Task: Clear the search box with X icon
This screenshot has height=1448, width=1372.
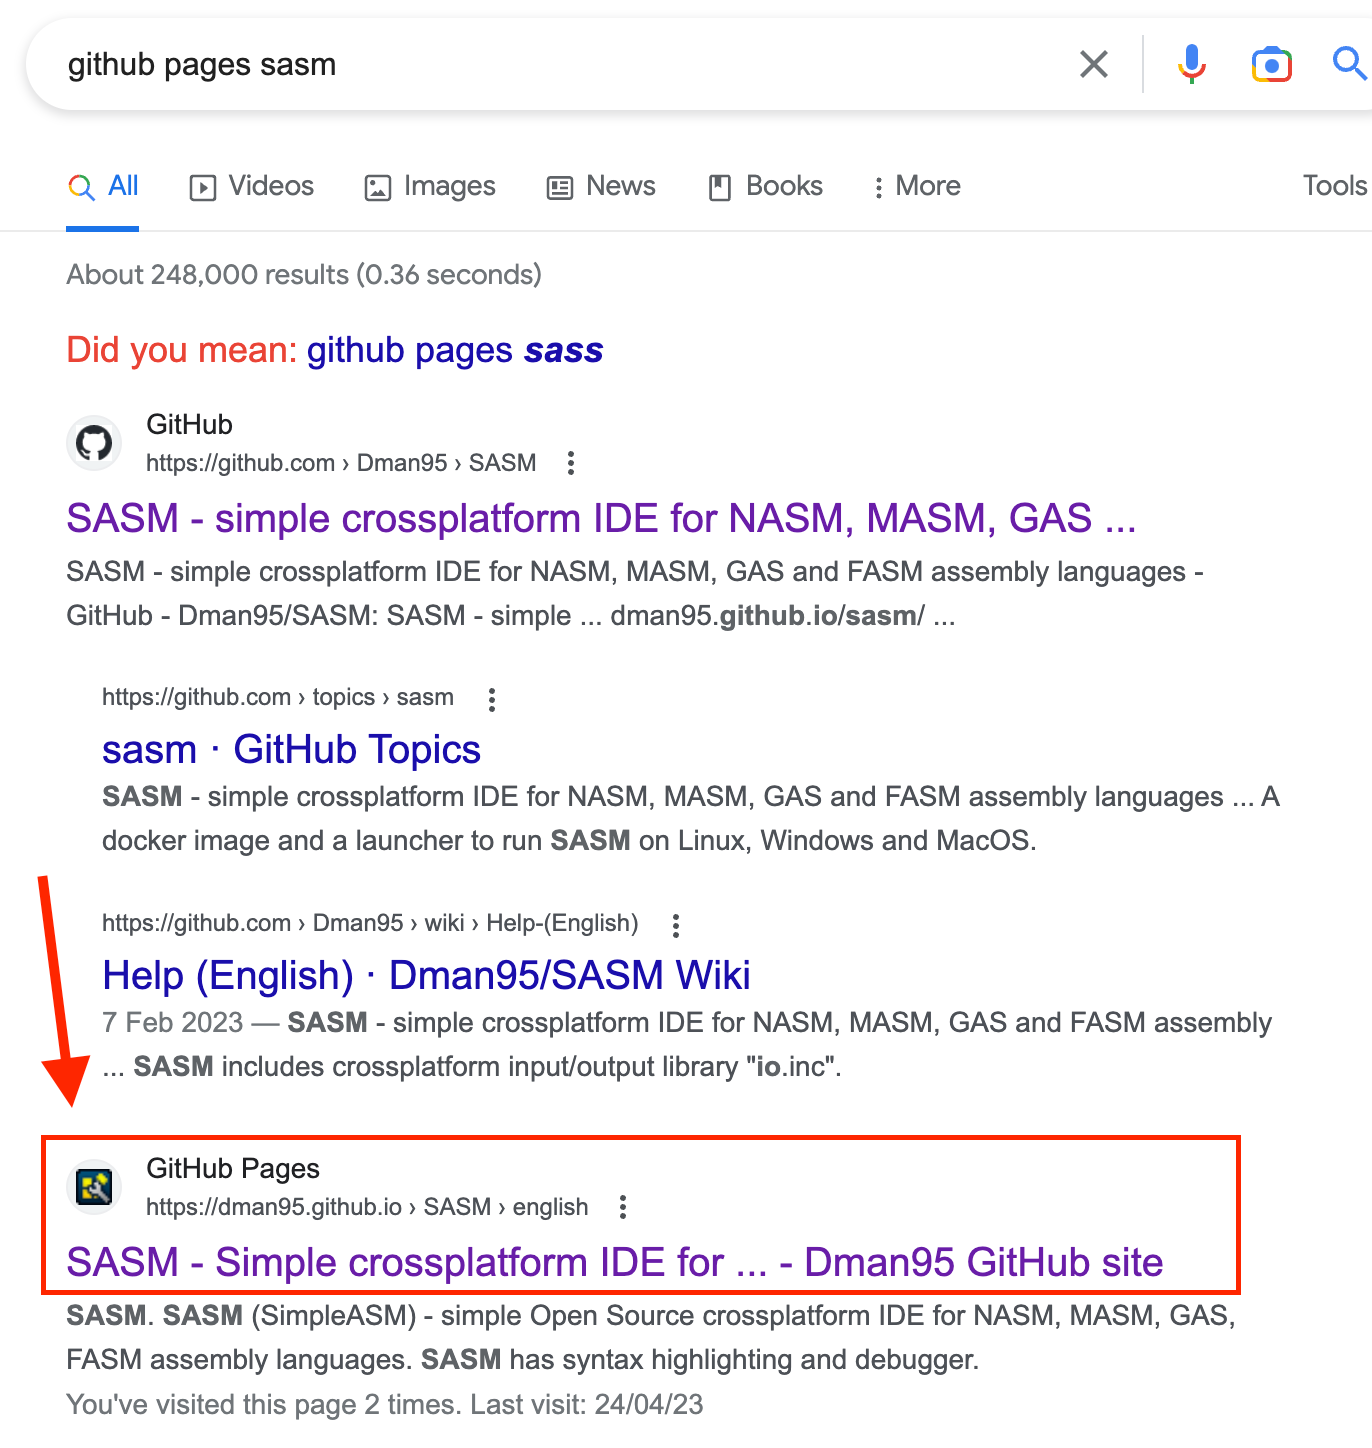Action: click(x=1094, y=65)
